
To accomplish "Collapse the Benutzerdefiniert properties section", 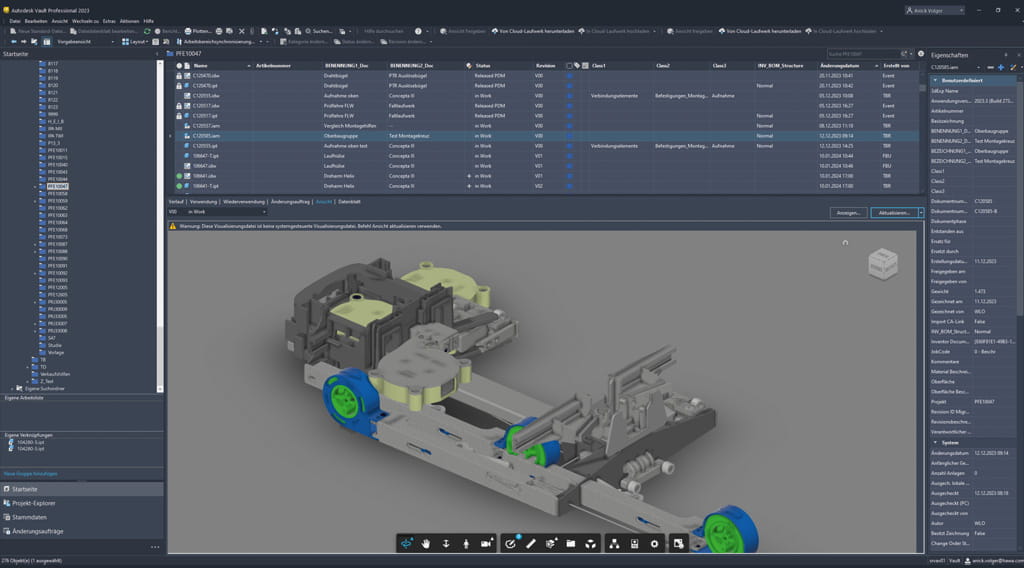I will [x=935, y=80].
